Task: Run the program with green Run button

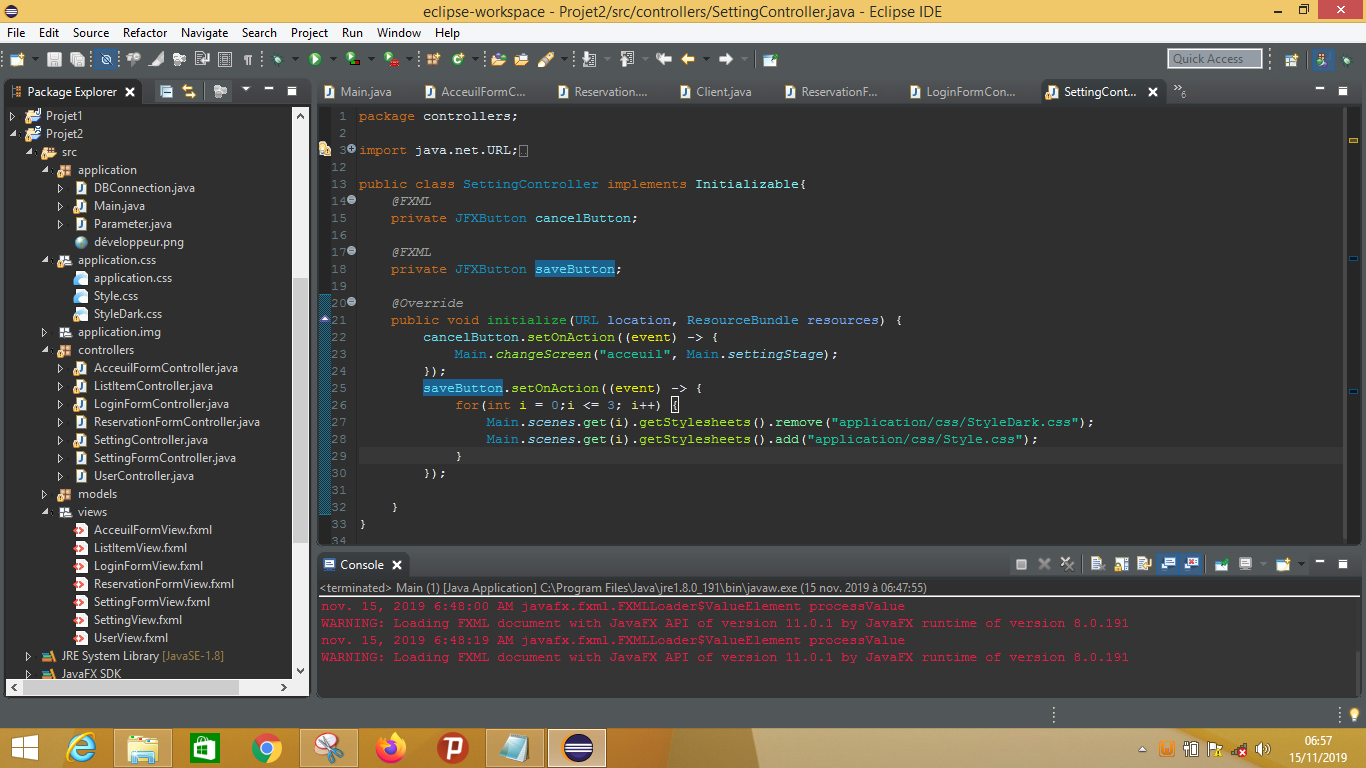Action: (x=315, y=59)
